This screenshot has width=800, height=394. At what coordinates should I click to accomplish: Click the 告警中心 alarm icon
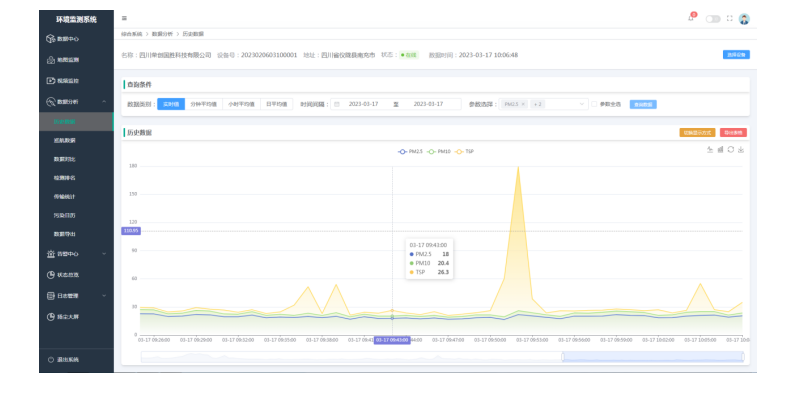coord(51,254)
